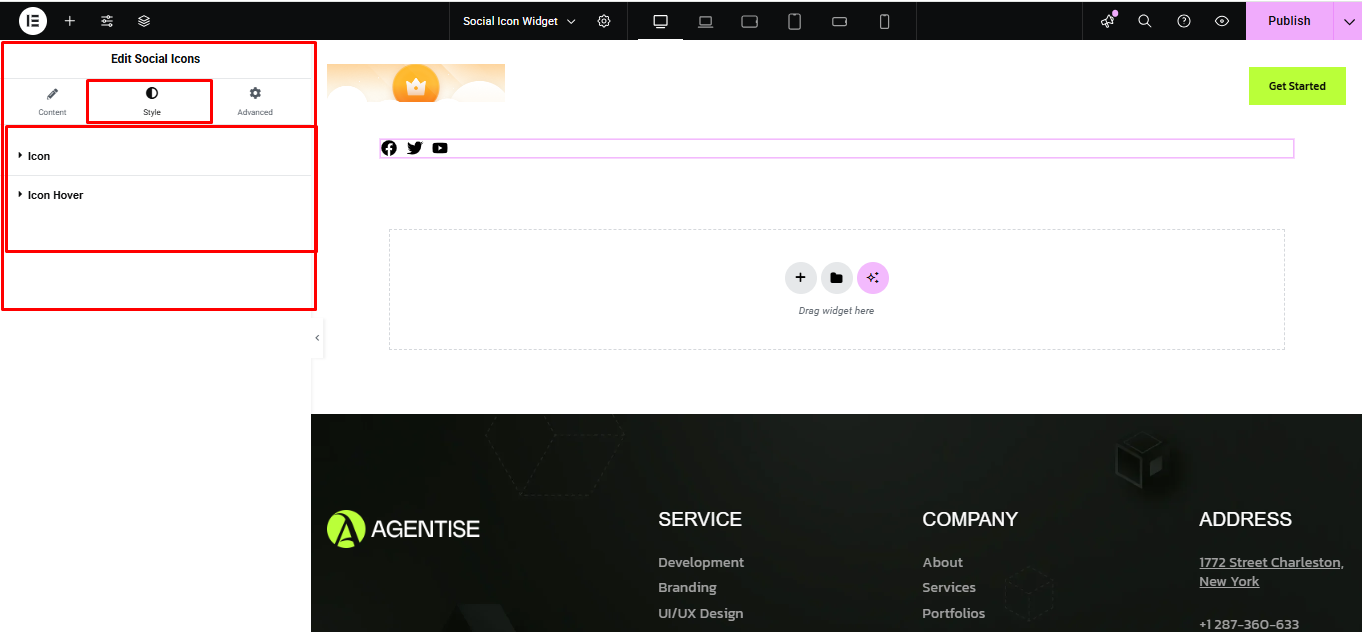Open the What's New notifications icon

[1108, 21]
